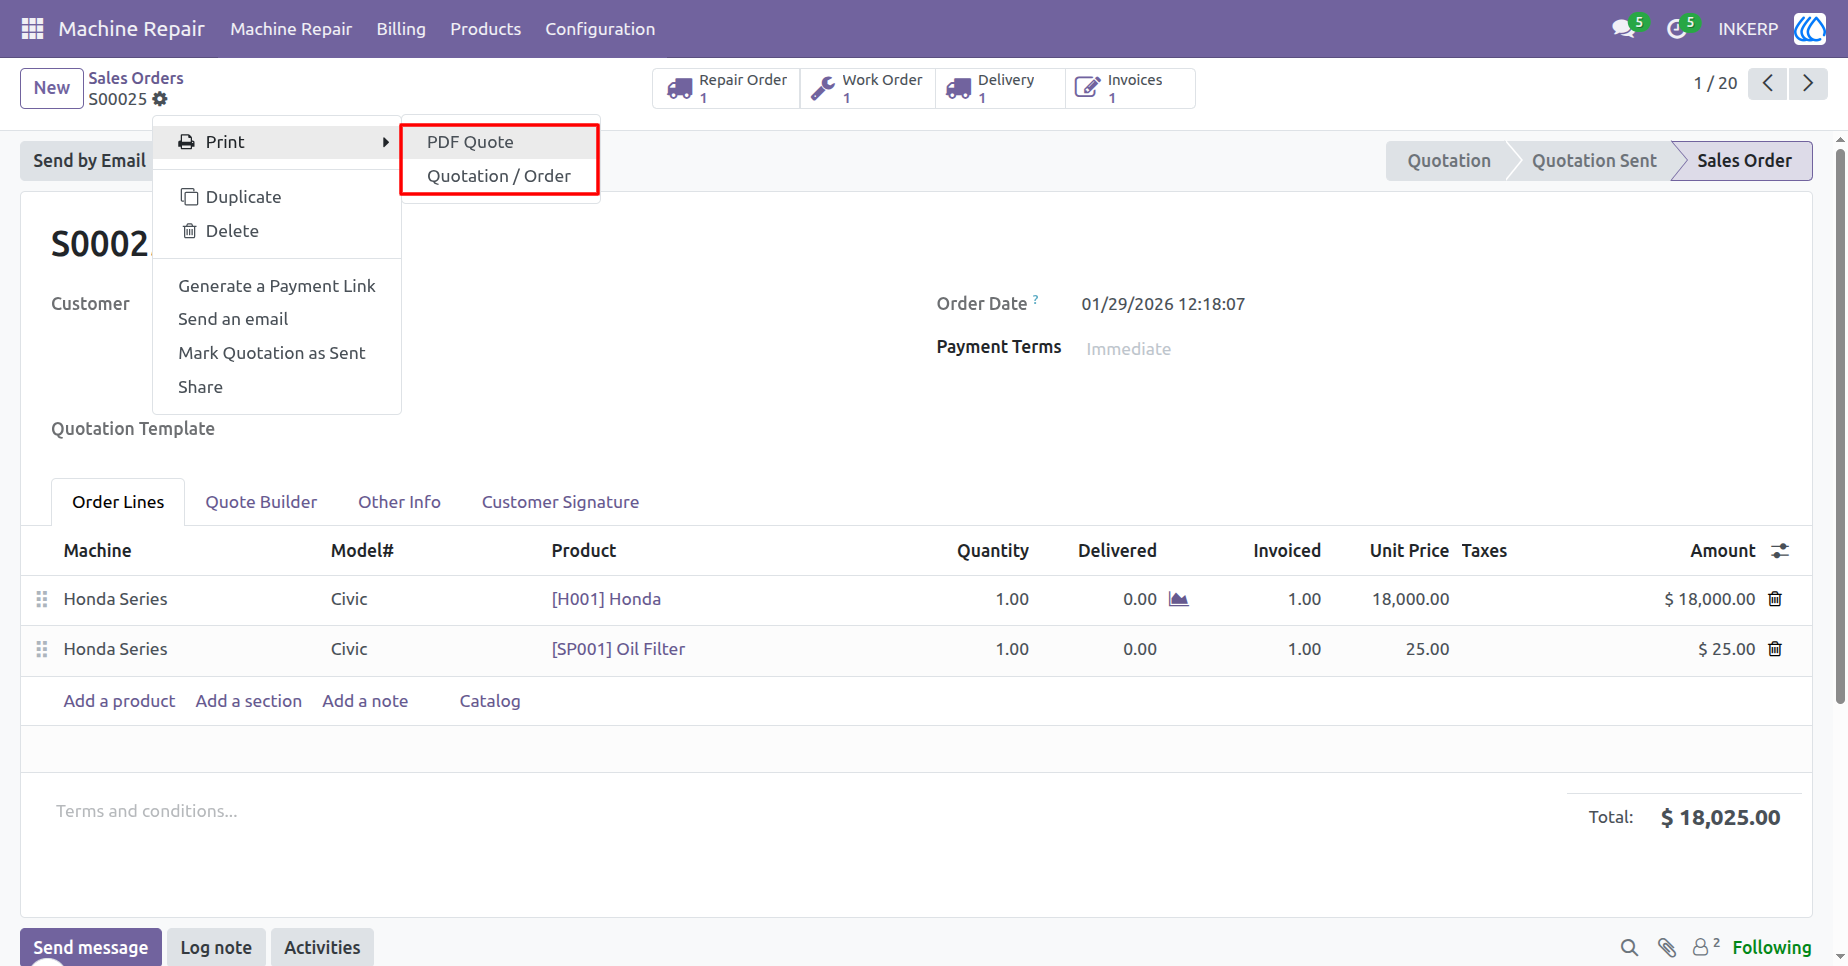
Task: Toggle the Following subscription status
Action: coord(1772,947)
